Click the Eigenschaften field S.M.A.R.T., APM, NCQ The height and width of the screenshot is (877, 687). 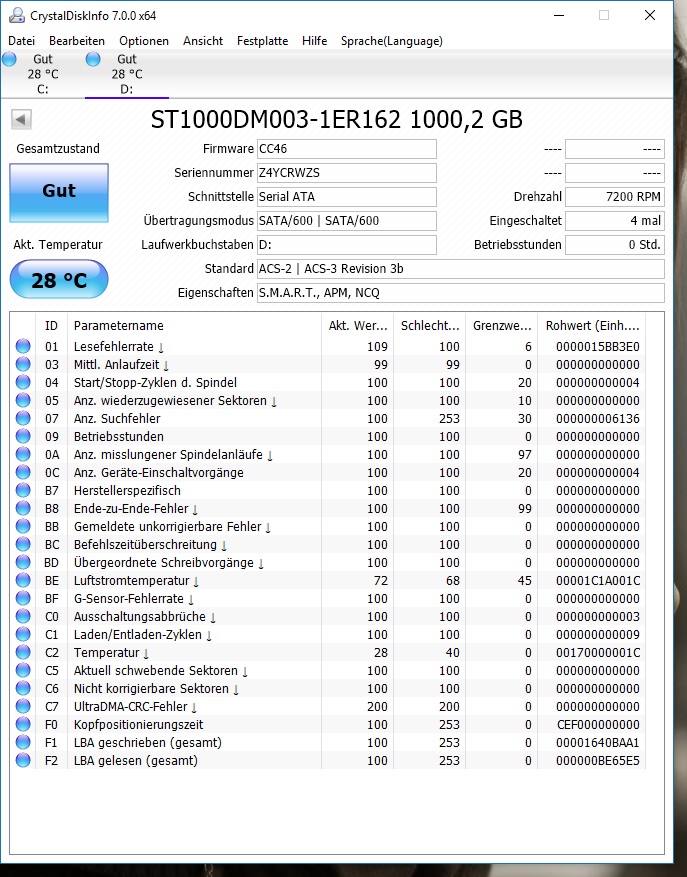tap(460, 293)
